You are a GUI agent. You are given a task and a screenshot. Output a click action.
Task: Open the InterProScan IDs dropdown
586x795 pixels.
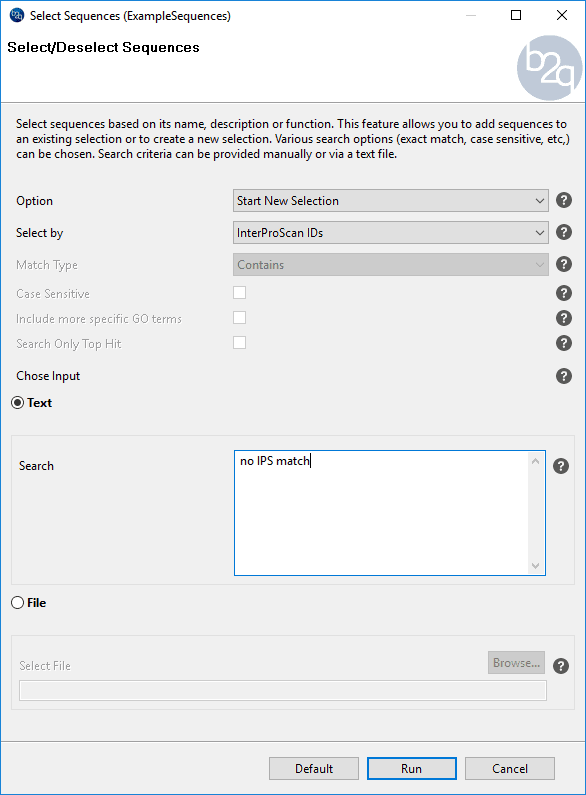coord(390,233)
